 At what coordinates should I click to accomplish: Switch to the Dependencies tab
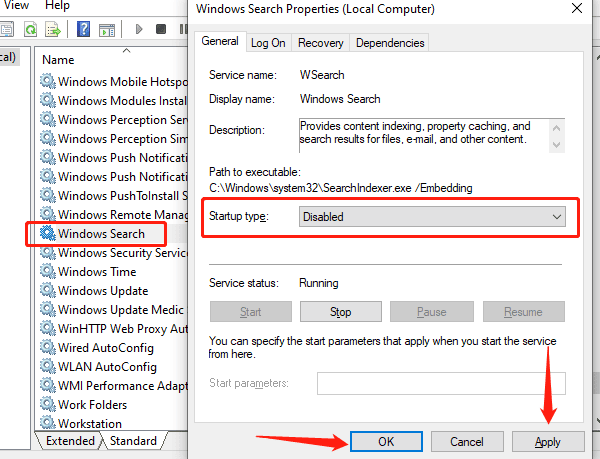tap(390, 43)
